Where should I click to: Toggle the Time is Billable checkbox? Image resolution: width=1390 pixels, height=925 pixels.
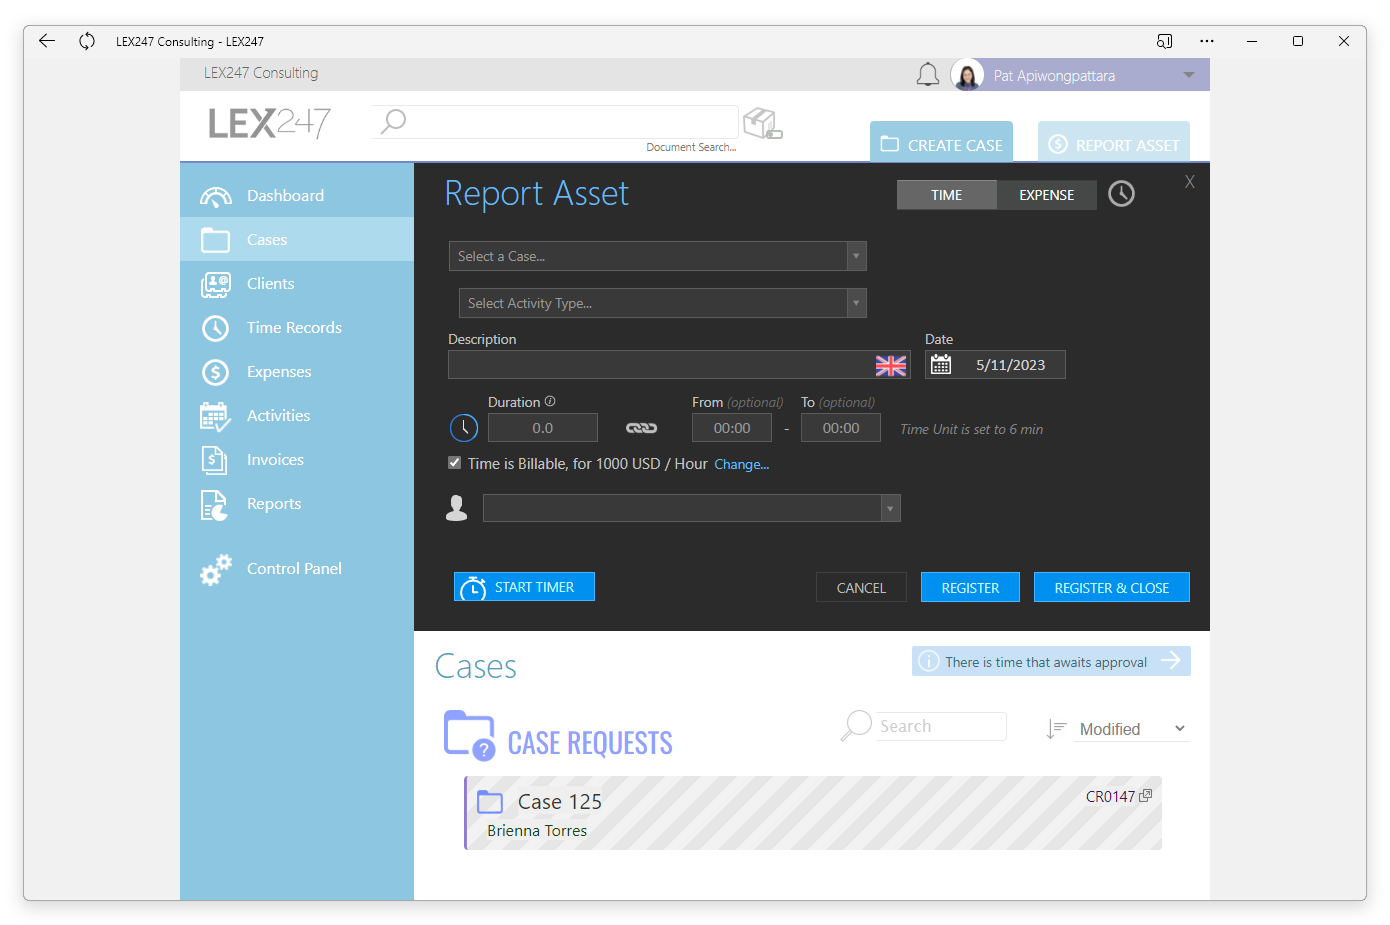pyautogui.click(x=455, y=463)
